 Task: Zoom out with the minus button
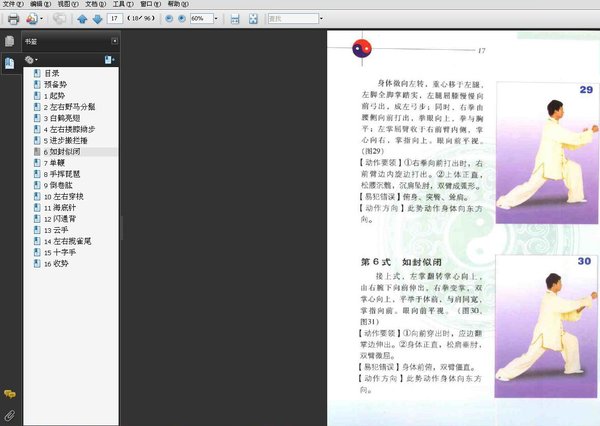[169, 18]
